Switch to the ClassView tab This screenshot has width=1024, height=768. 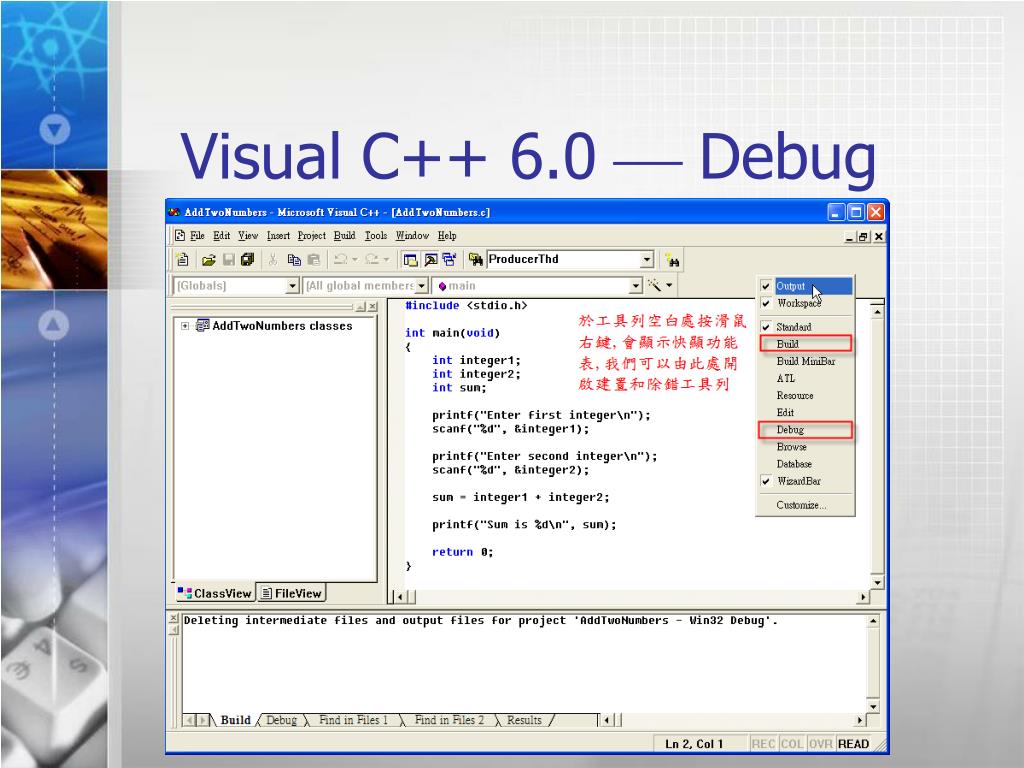coord(215,593)
